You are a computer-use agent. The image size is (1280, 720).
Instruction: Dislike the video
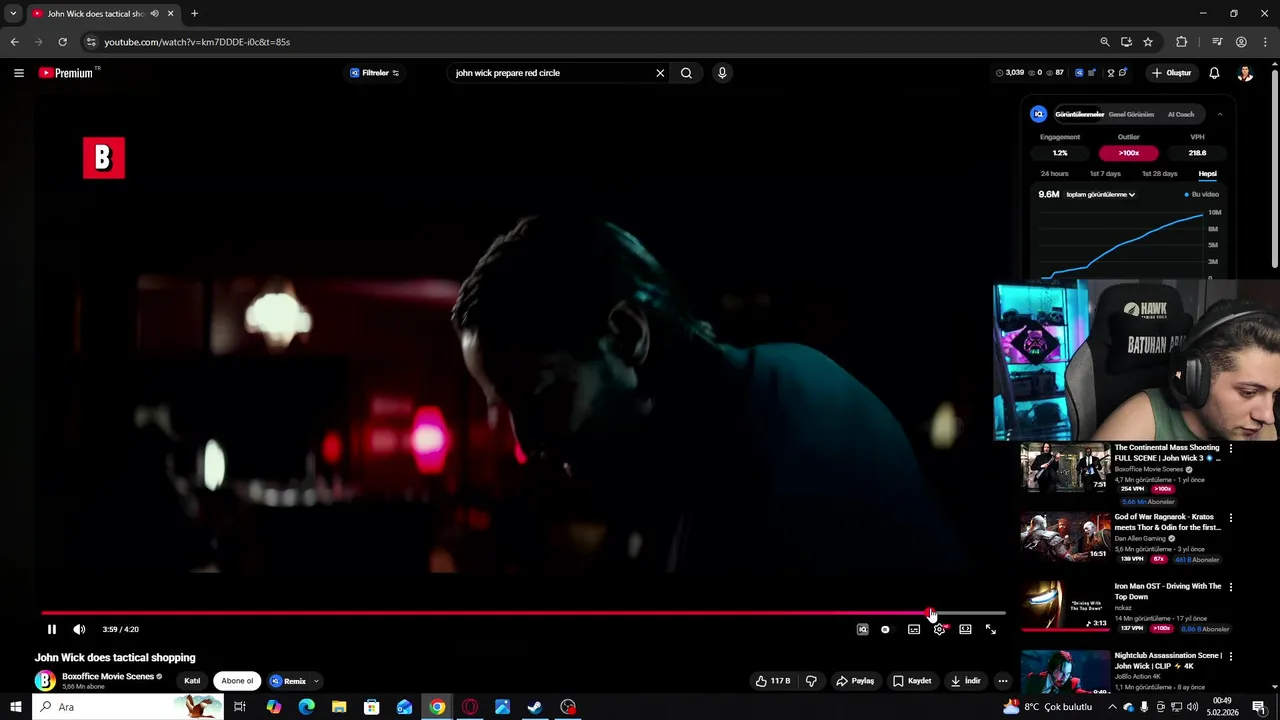[x=811, y=681]
